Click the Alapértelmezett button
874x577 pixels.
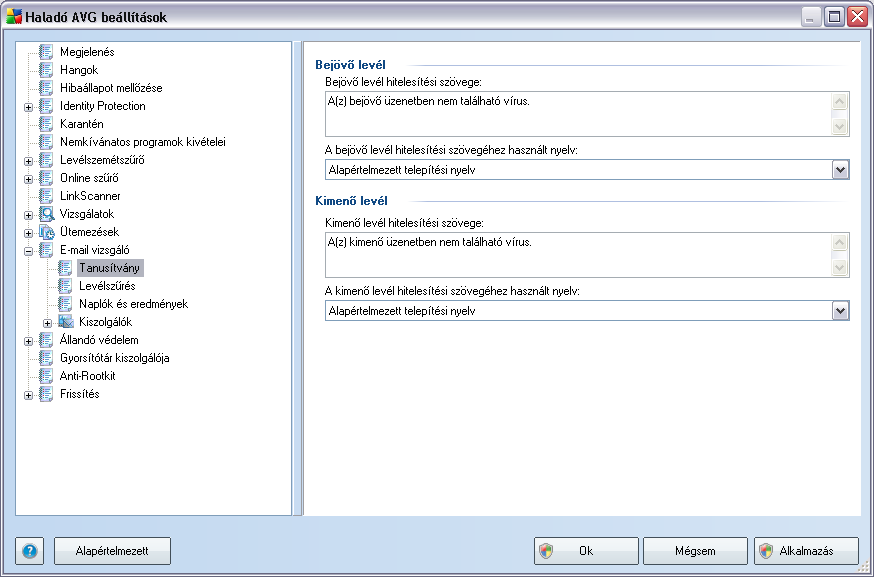(x=113, y=551)
